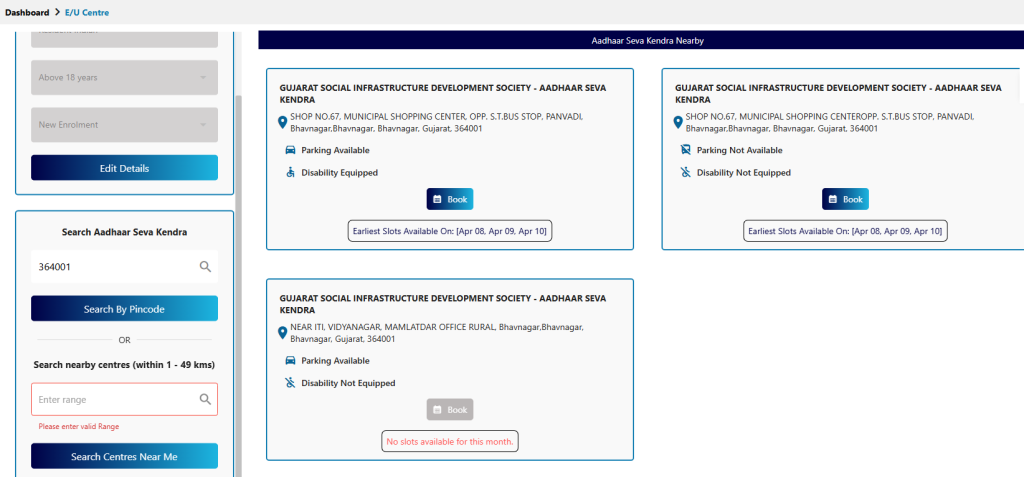The image size is (1024, 477).
Task: Click the car icon beside Parking Available, first card
Action: tap(290, 150)
